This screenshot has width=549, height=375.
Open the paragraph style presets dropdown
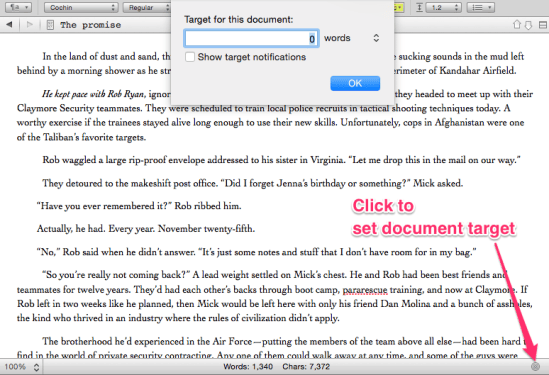tap(19, 7)
